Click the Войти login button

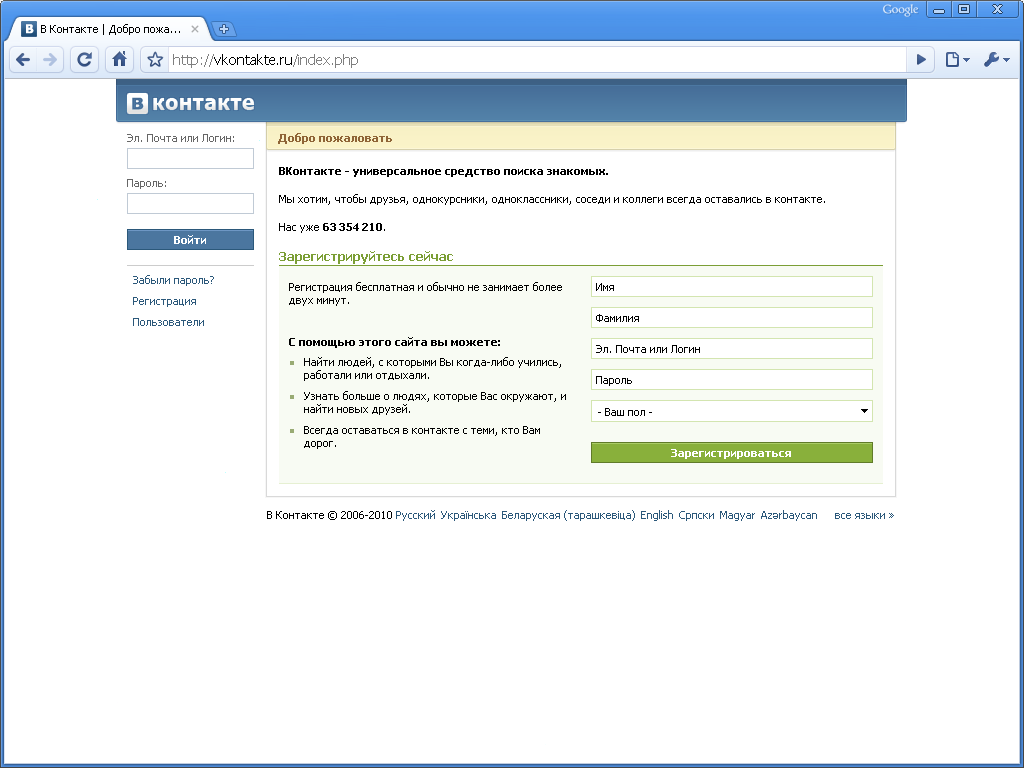pos(190,240)
